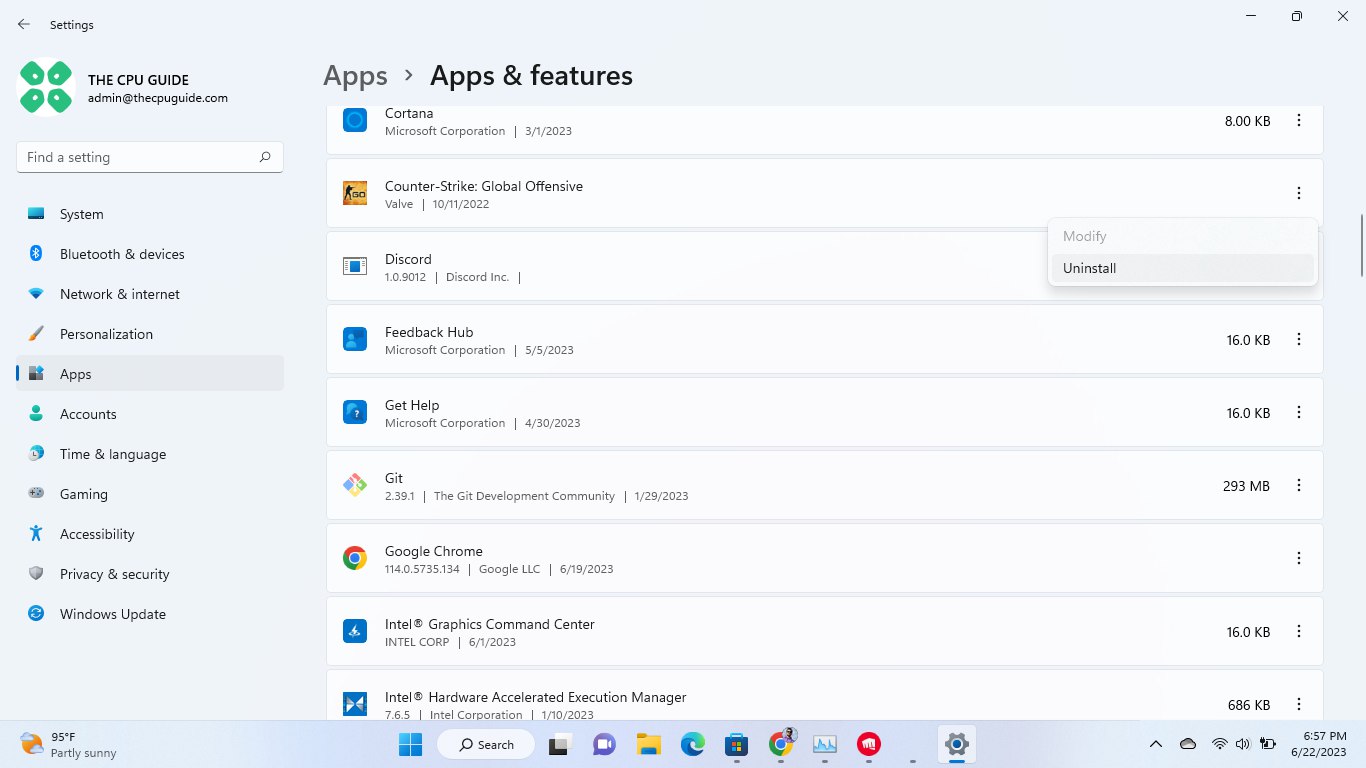Click the Feedback Hub app icon
Viewport: 1366px width, 768px height.
355,339
